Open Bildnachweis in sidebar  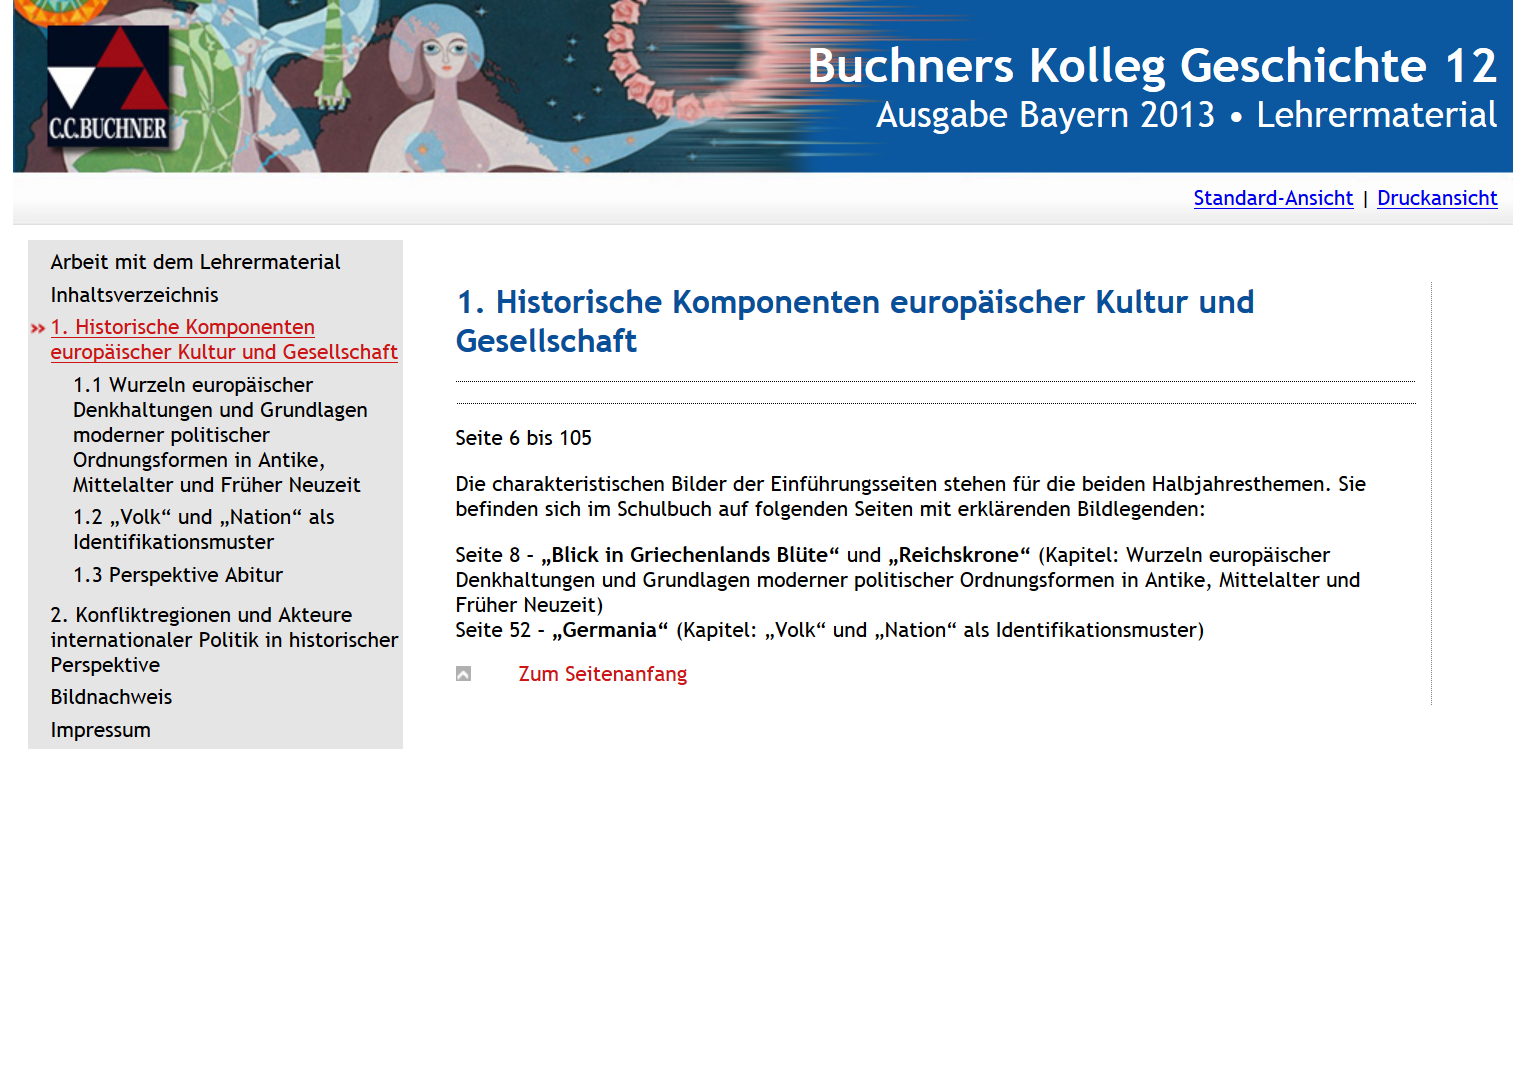[x=111, y=697]
